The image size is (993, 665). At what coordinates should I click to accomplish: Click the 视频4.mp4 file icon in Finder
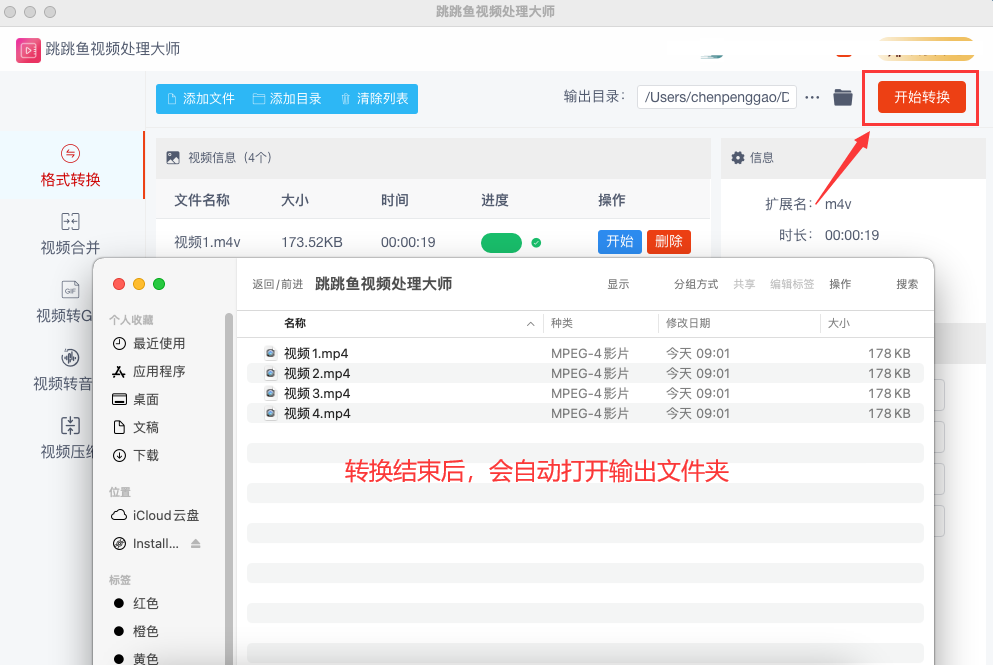click(x=270, y=414)
